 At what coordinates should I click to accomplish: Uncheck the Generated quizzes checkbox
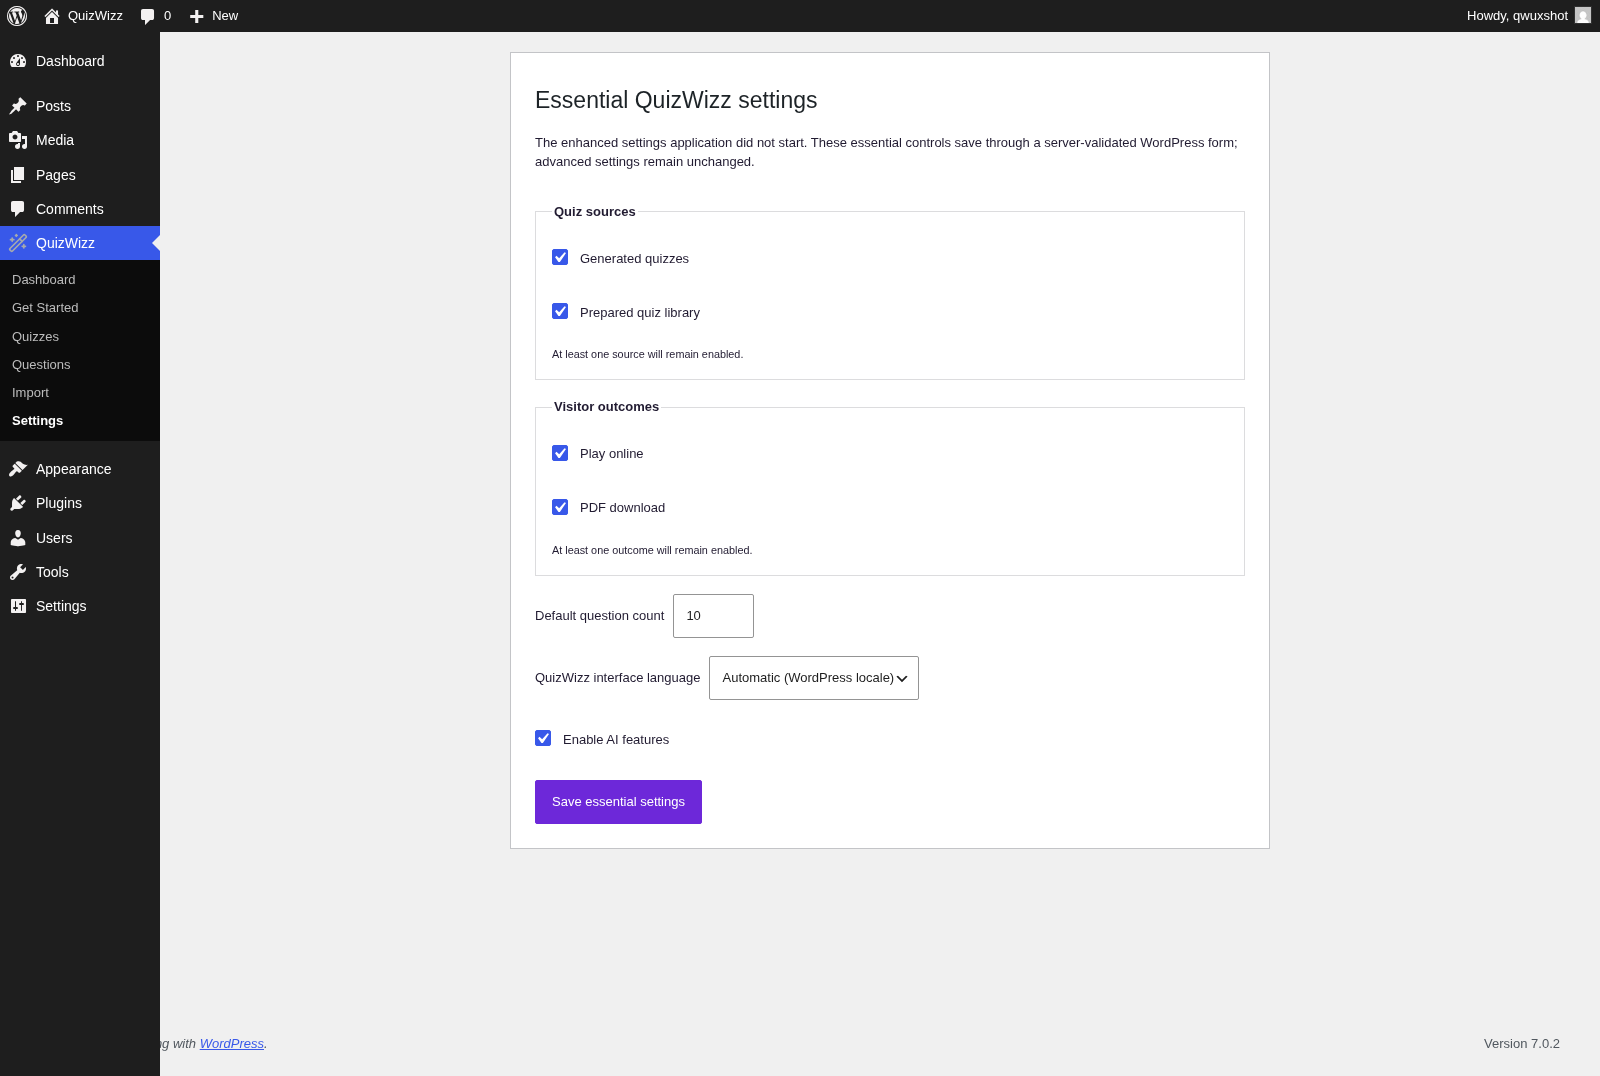click(560, 257)
